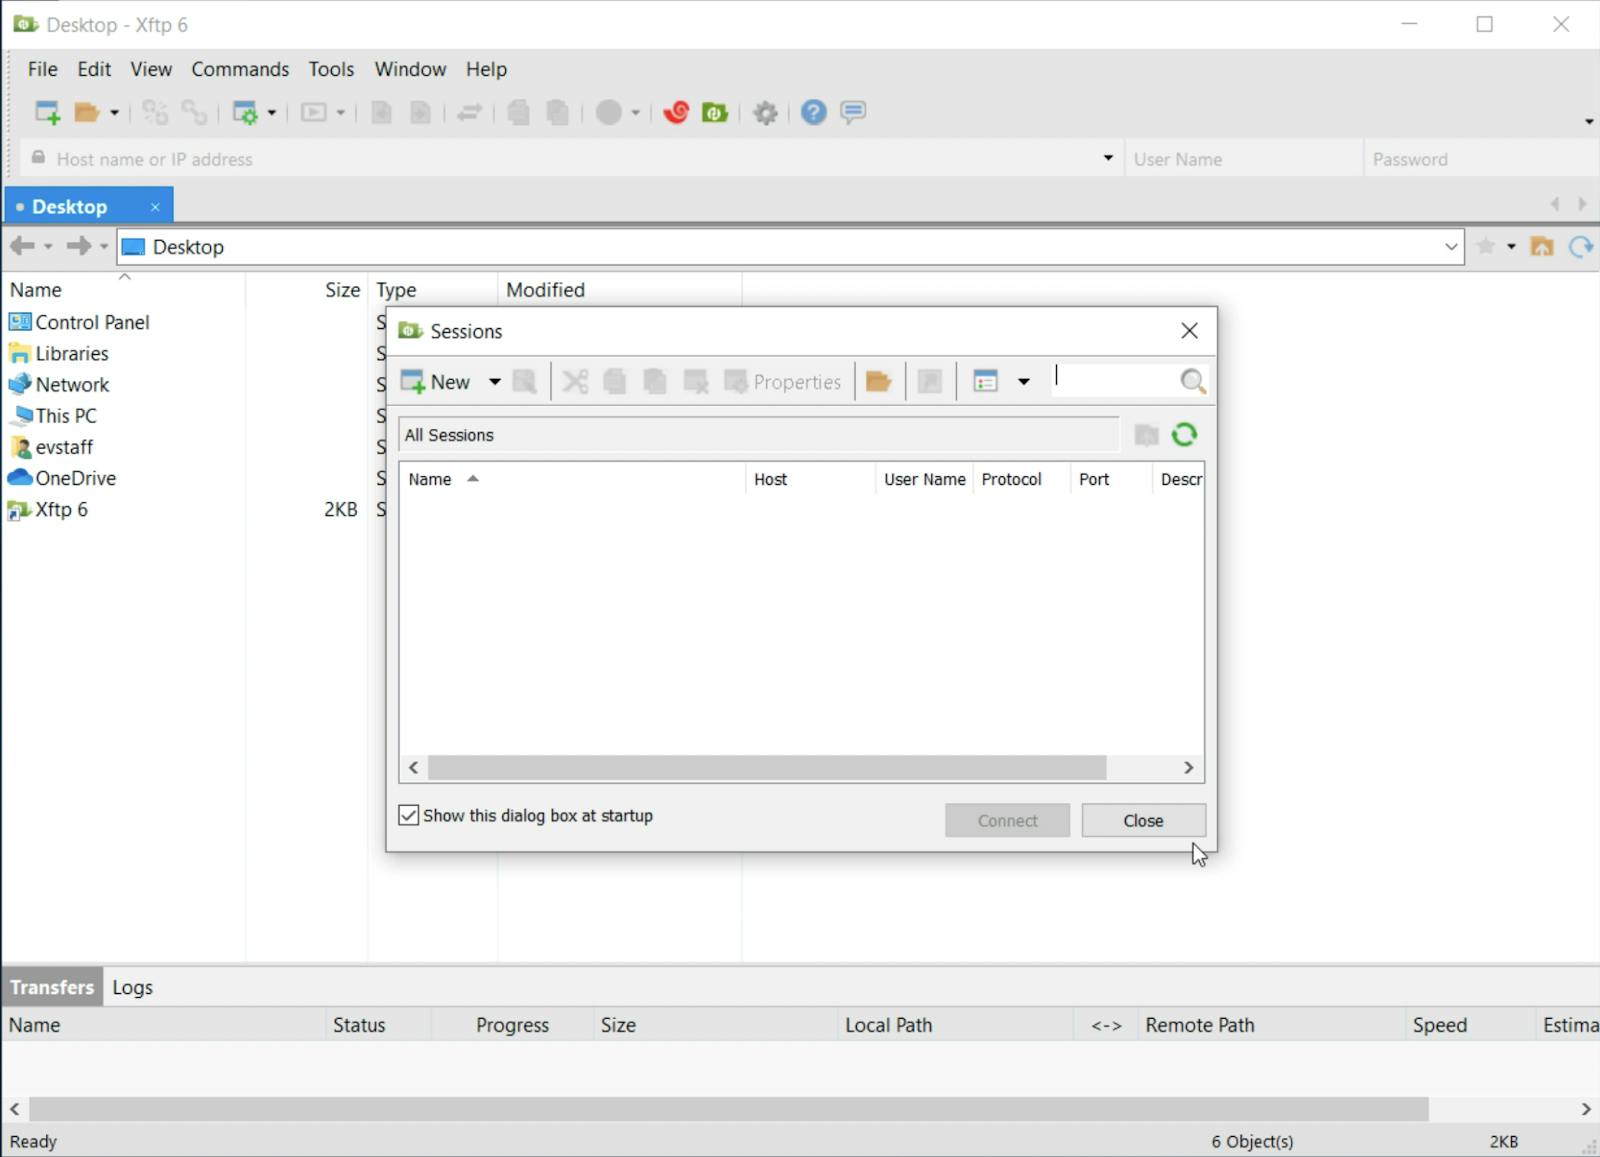This screenshot has height=1157, width=1600.
Task: Open the Window menu
Action: pos(410,69)
